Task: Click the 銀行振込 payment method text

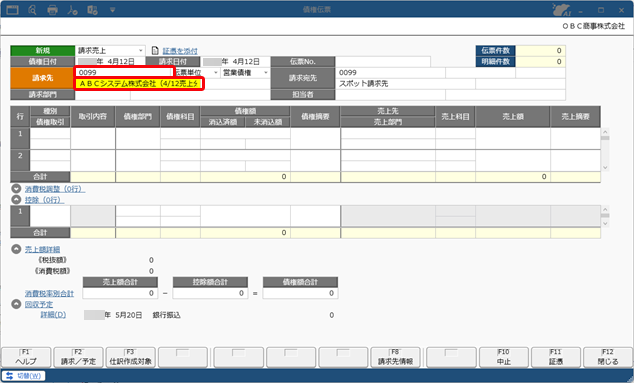Action: (x=167, y=315)
